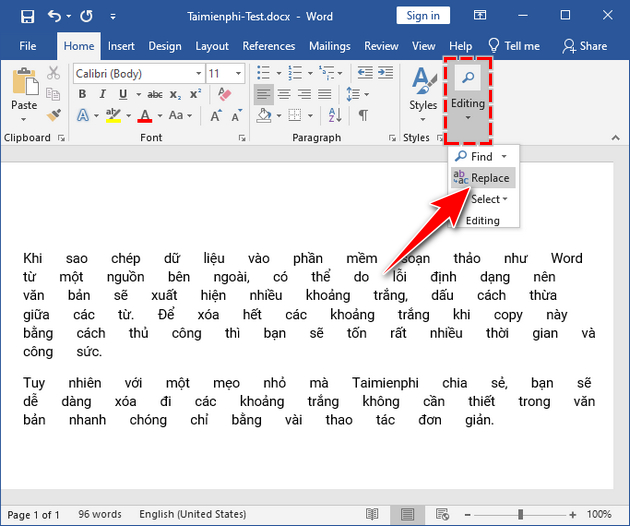Toggle Justify paragraph alignment

[325, 94]
